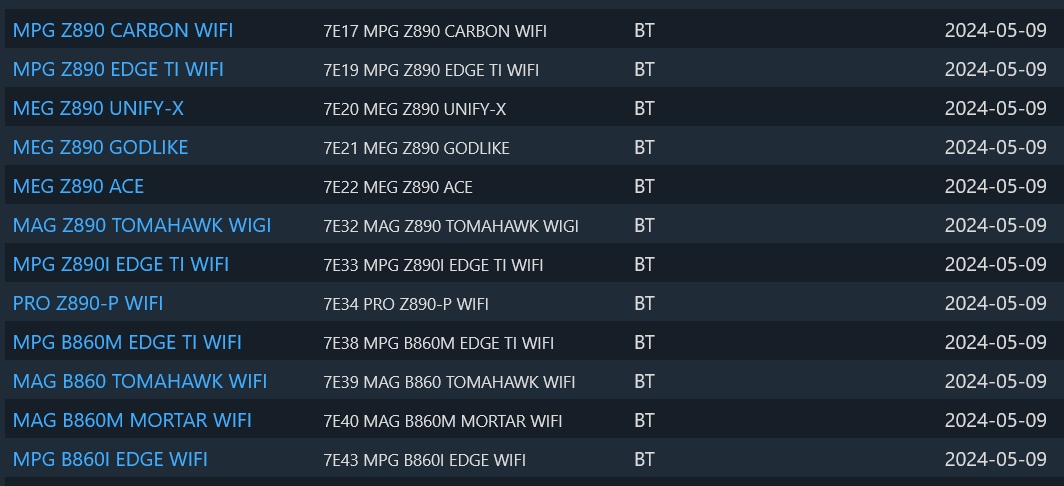
Task: Open the MPG B860M EDGE TI WIFI link
Action: pyautogui.click(x=127, y=343)
